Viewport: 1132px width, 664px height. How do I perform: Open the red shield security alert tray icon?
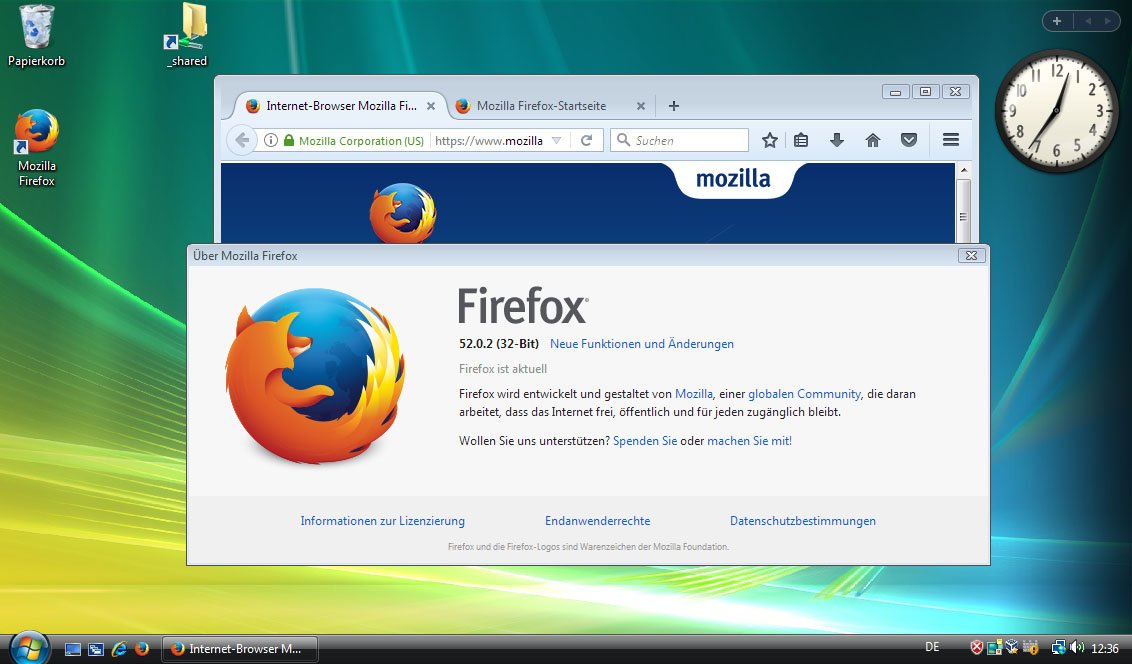point(976,647)
